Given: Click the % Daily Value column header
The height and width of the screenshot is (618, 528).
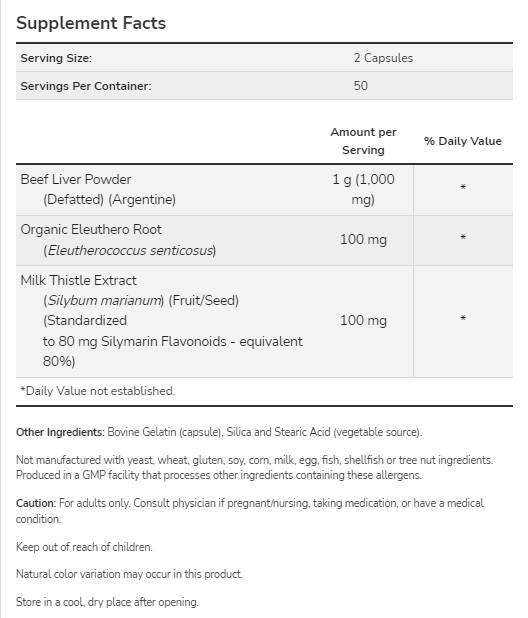Looking at the screenshot, I should (463, 141).
